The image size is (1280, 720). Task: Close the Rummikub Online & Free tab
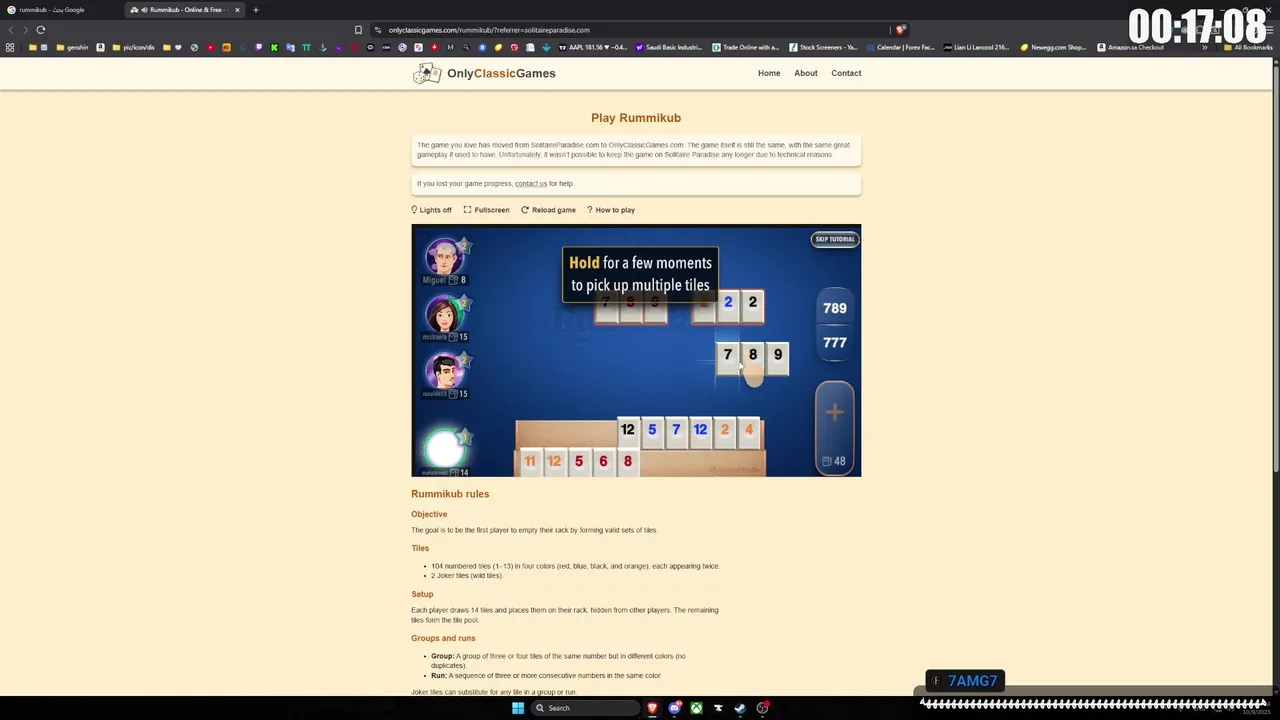tap(237, 10)
